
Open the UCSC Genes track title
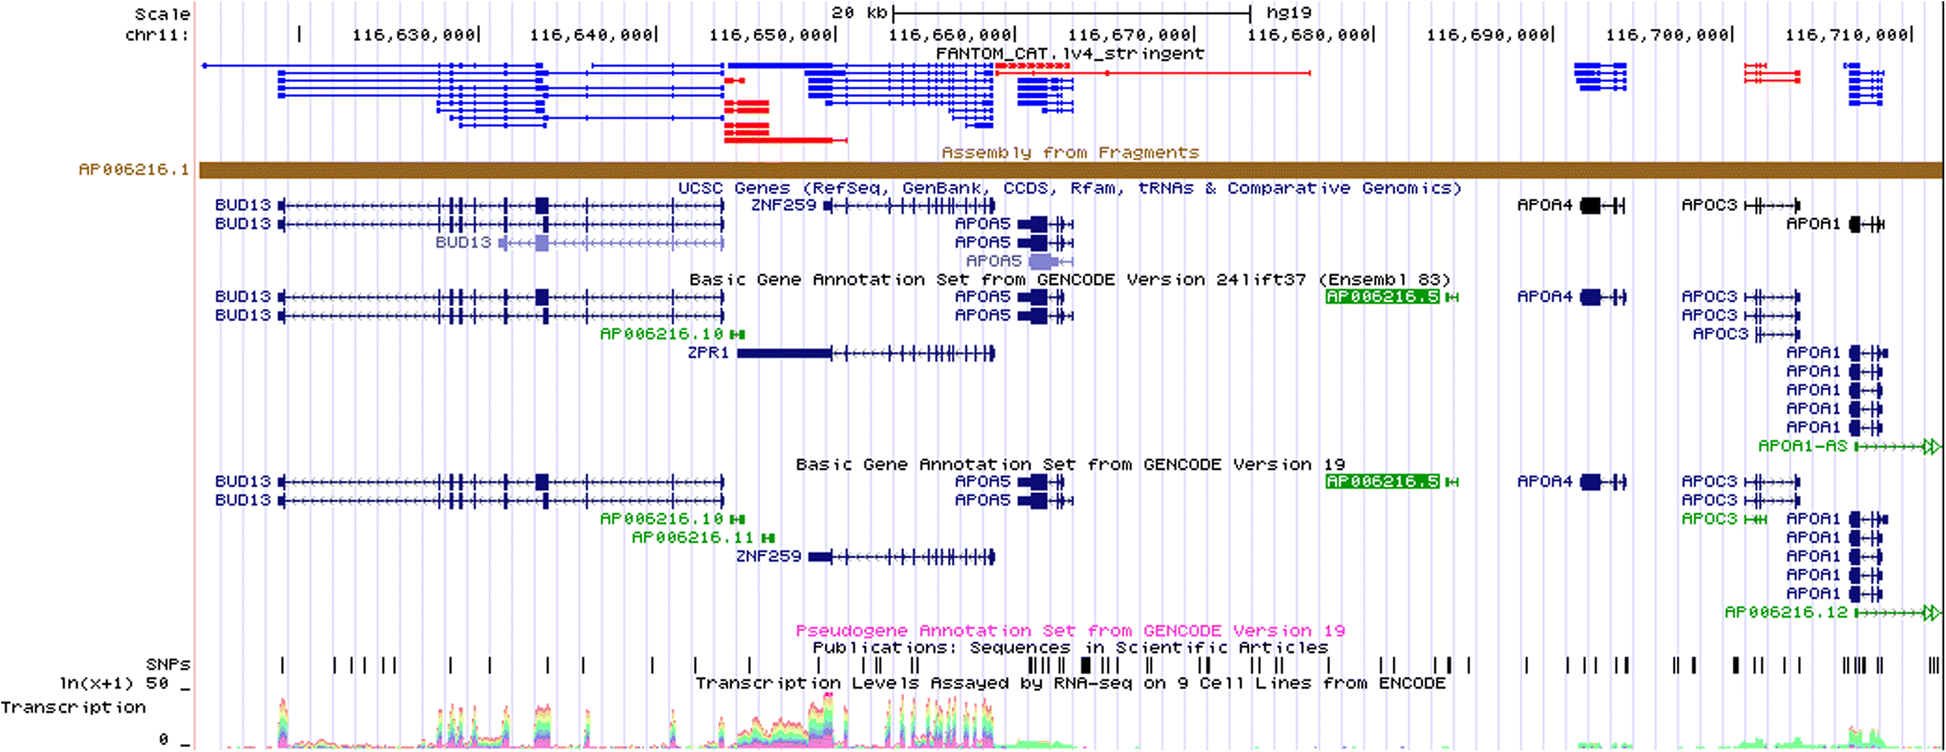point(1070,188)
